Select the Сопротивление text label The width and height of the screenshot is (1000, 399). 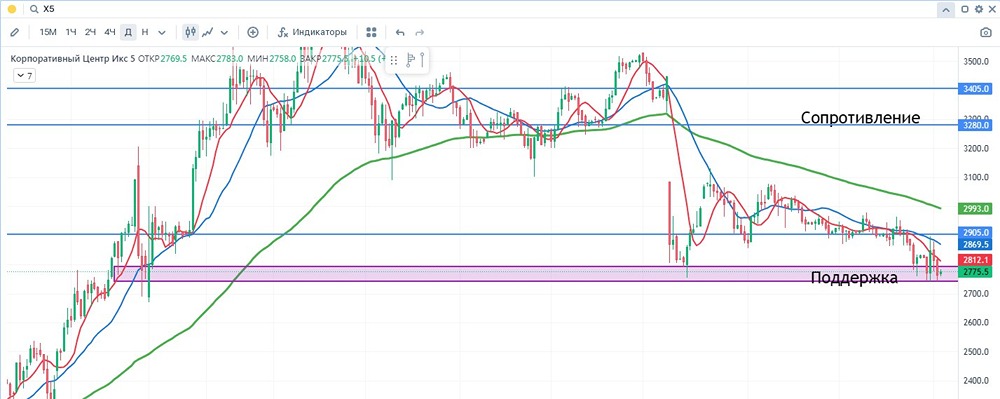pyautogui.click(x=860, y=117)
